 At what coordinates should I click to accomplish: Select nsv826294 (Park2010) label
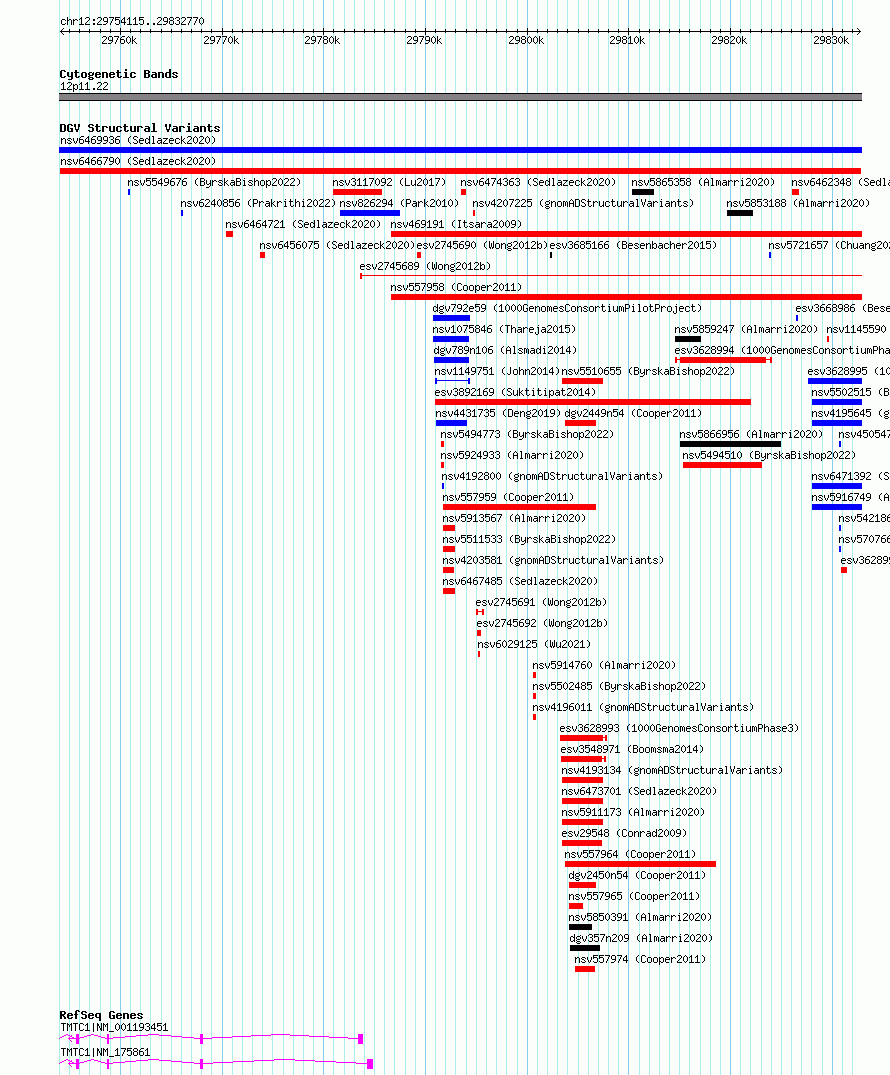coord(398,204)
